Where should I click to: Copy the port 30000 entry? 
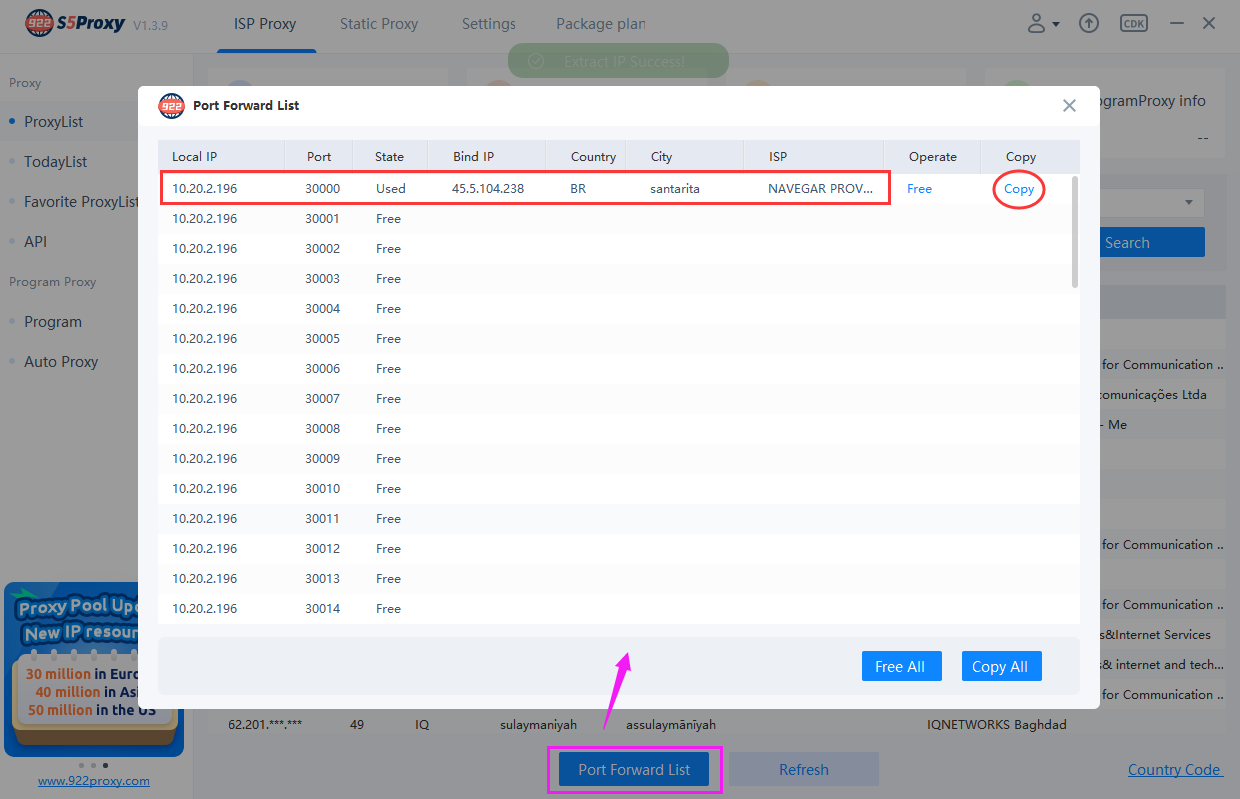click(1019, 188)
